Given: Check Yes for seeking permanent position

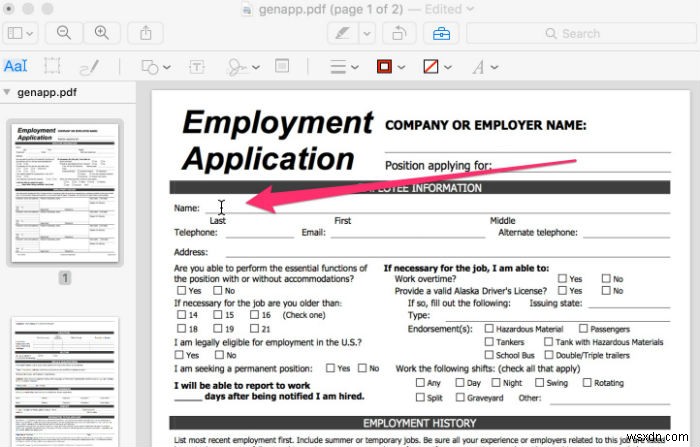Looking at the screenshot, I should click(x=330, y=368).
